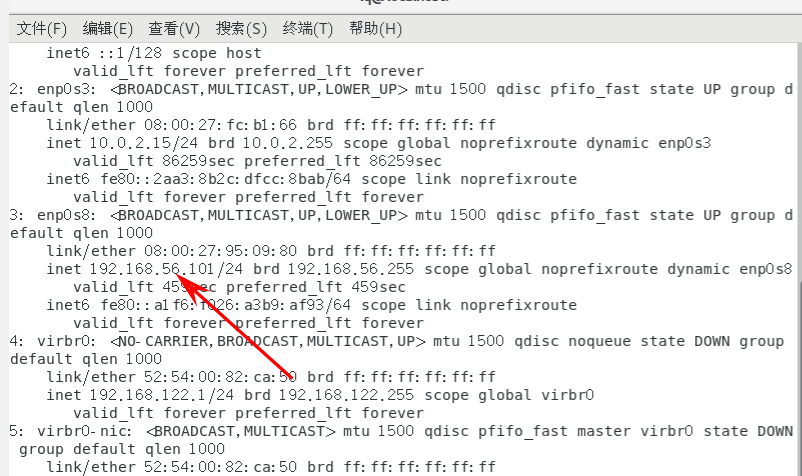
Task: Click the interface name enp0s3: in line 2
Action: [x=66, y=89]
